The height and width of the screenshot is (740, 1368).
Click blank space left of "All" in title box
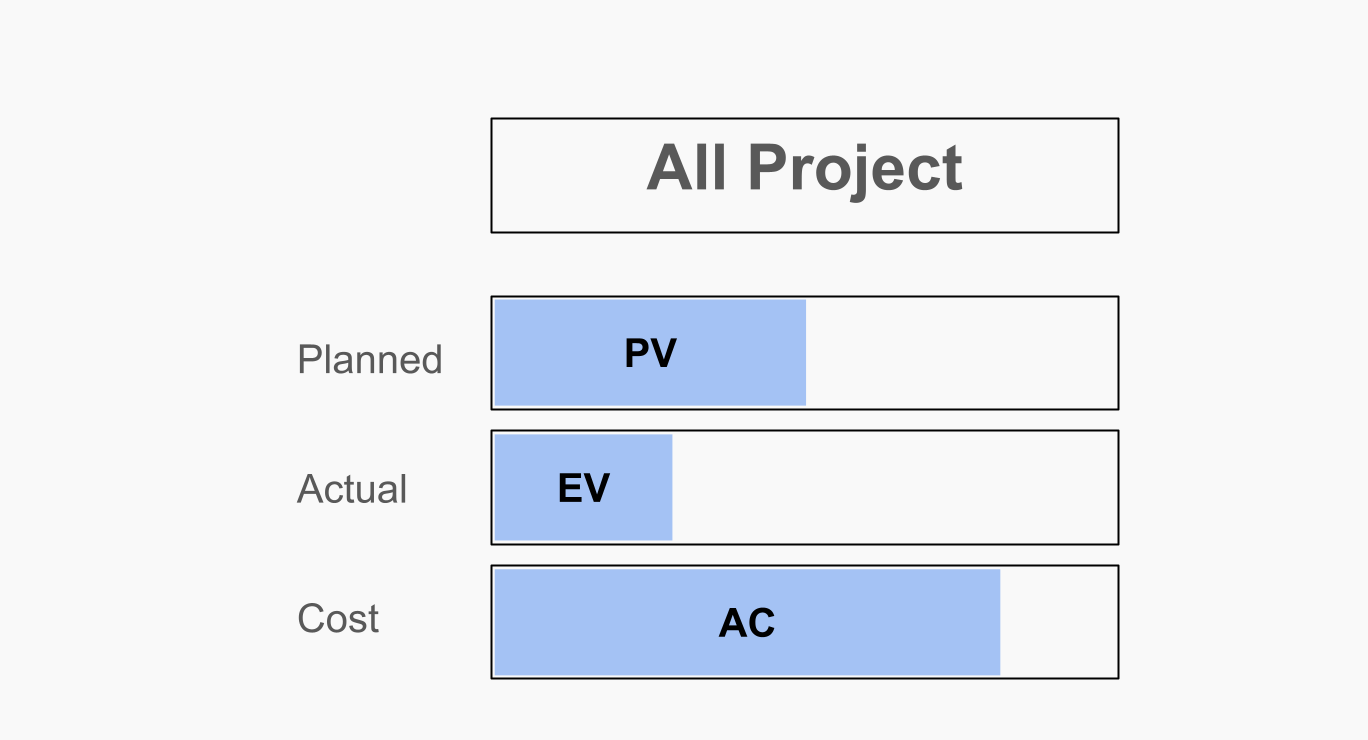coord(565,176)
